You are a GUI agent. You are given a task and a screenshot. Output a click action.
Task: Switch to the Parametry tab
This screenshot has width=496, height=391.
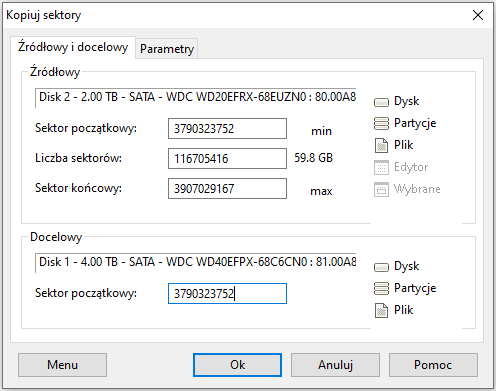pos(167,49)
